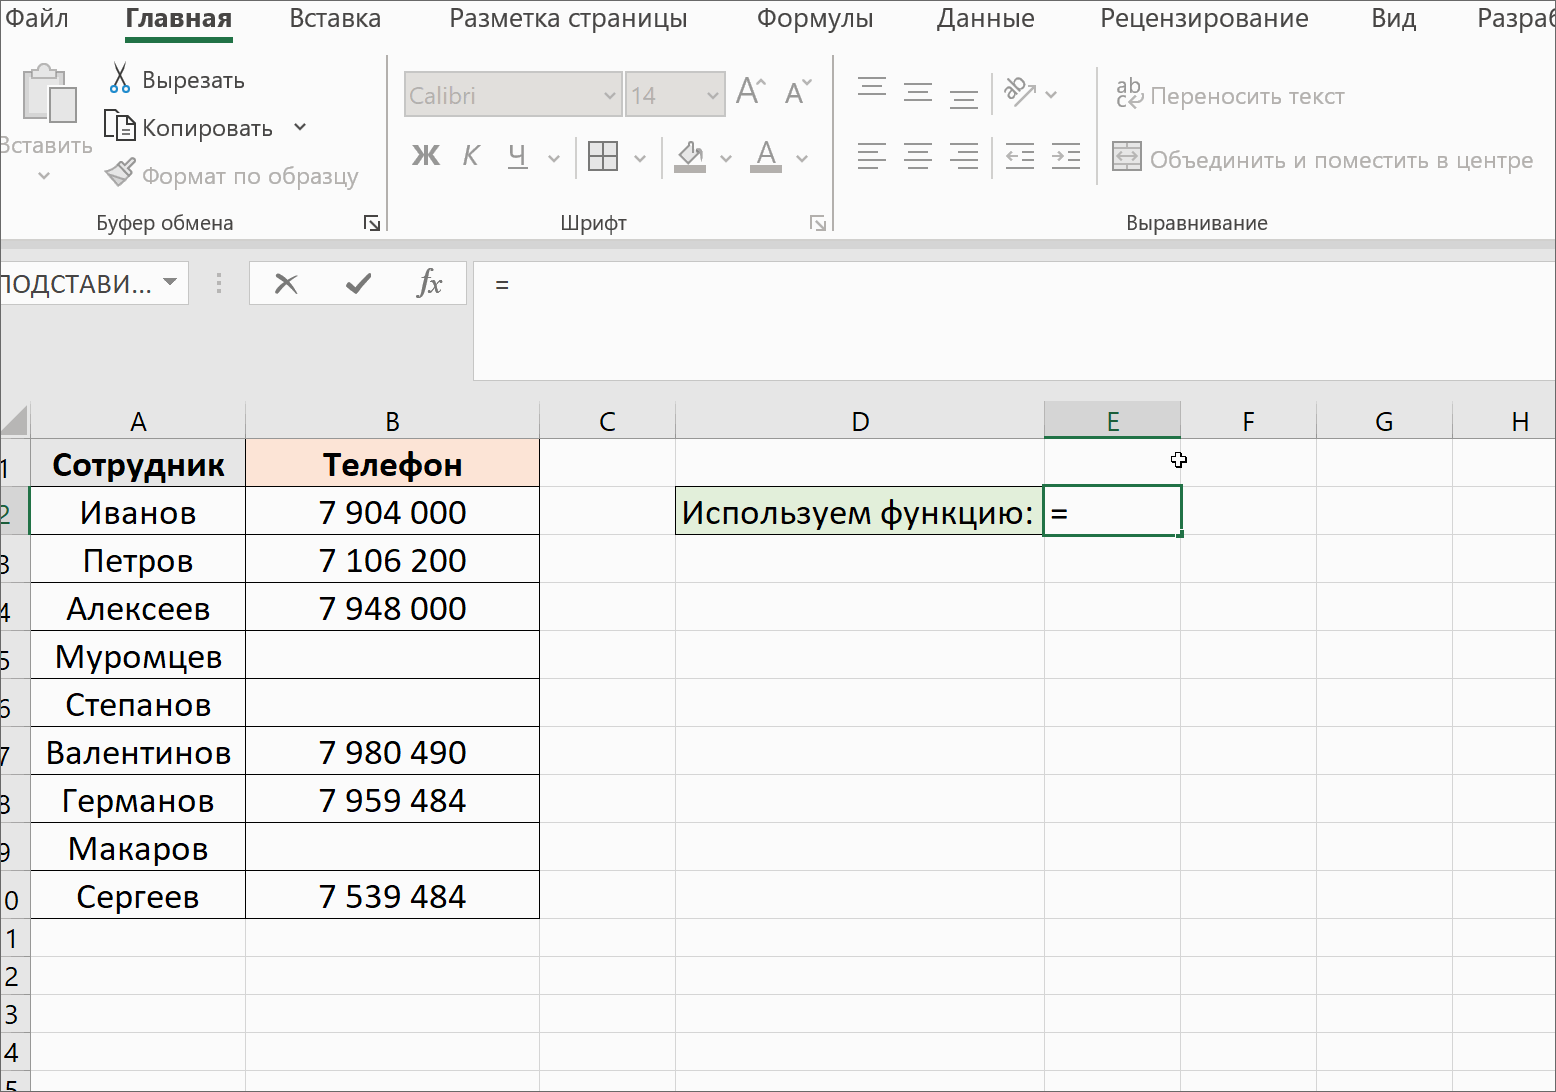Click the Вырезать button label
Image resolution: width=1556 pixels, height=1092 pixels.
[193, 80]
